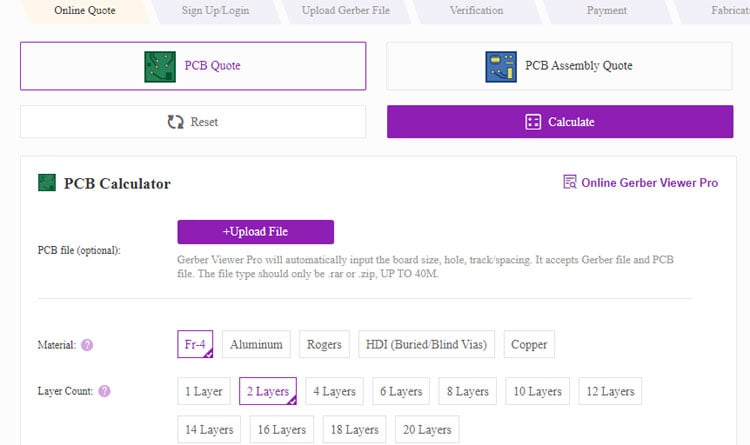This screenshot has width=750, height=445.
Task: Choose Copper as the material
Action: (x=529, y=344)
